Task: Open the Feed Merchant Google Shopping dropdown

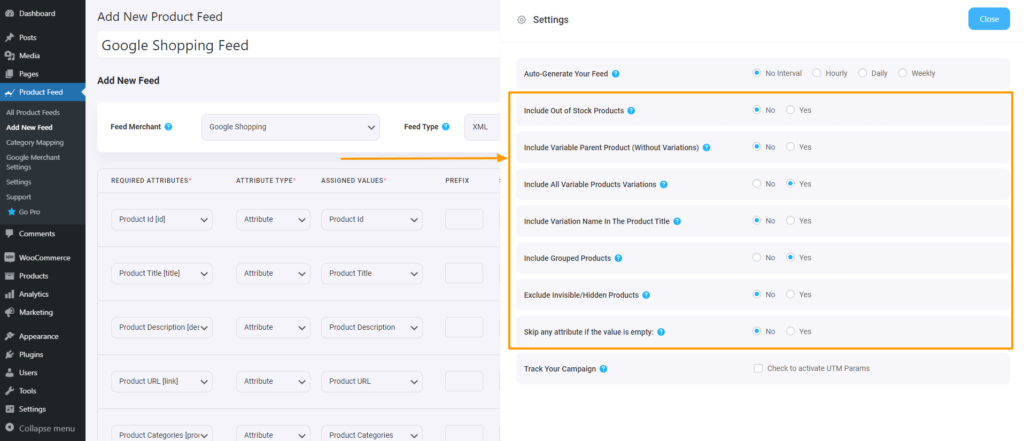Action: click(290, 127)
